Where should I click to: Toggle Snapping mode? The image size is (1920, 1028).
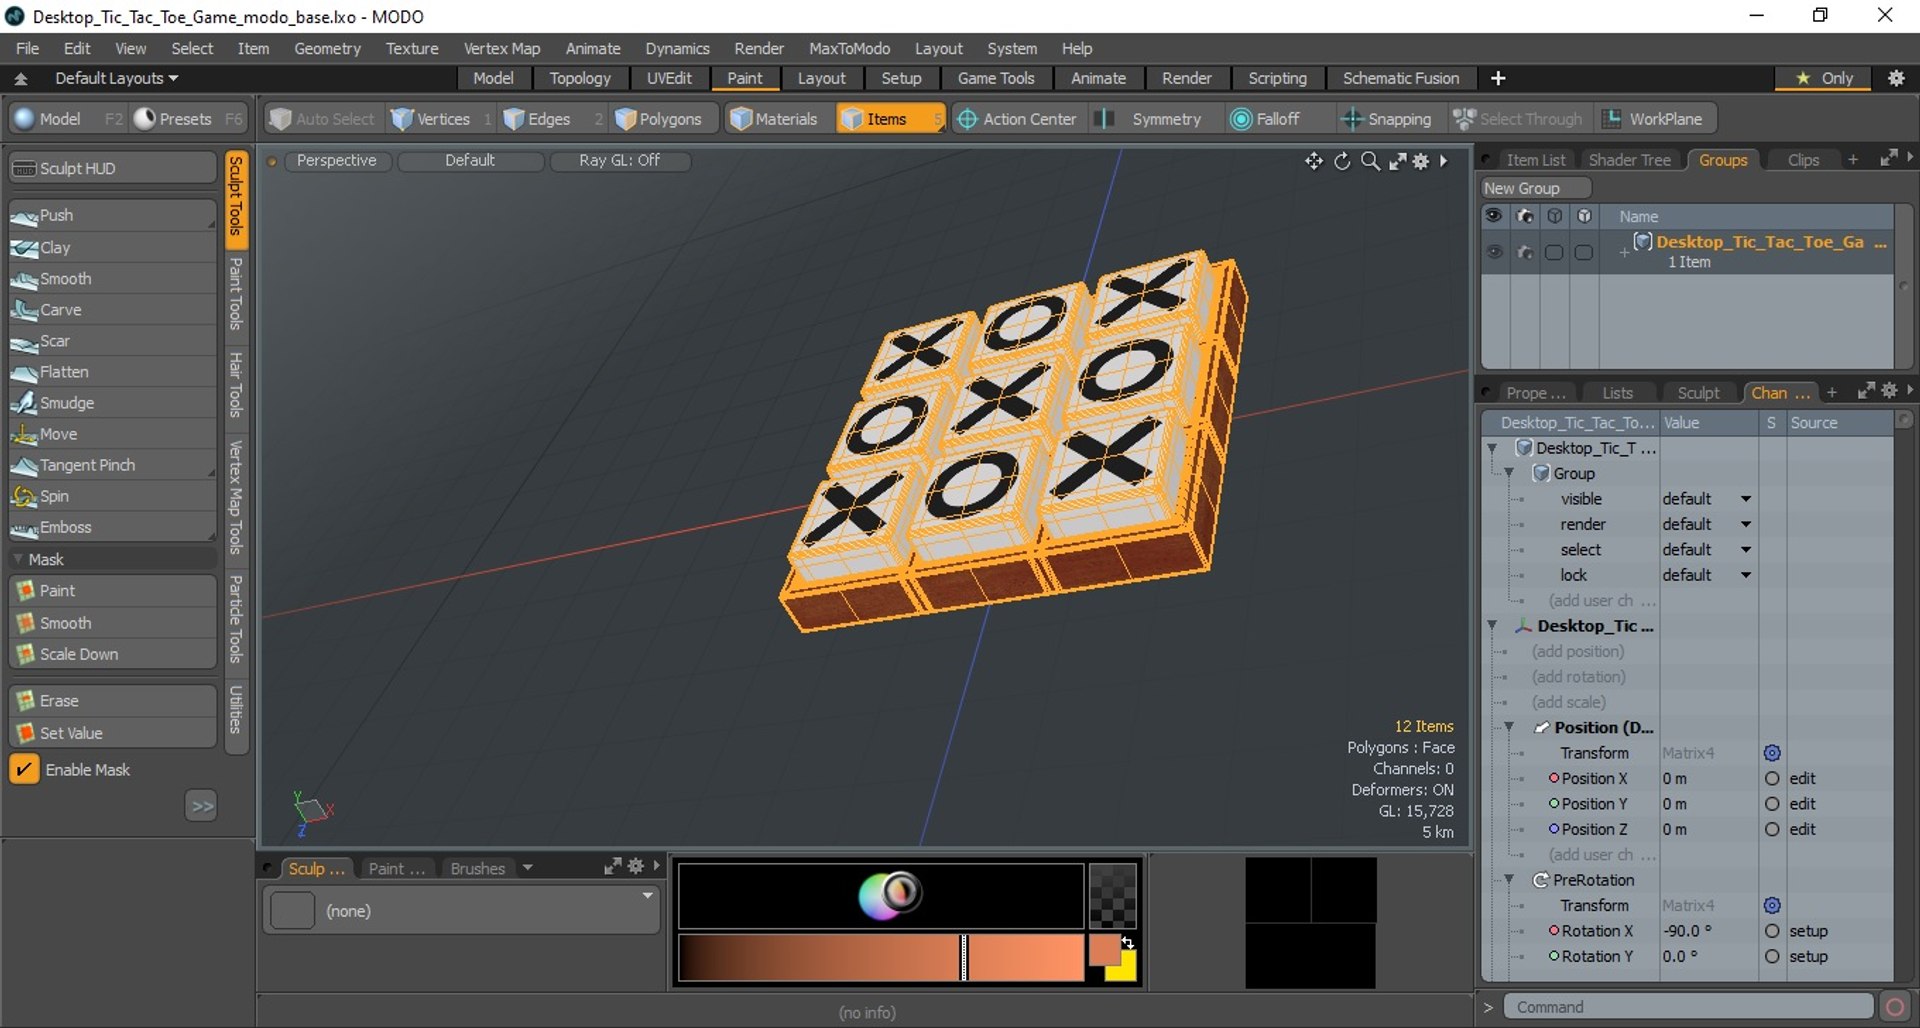click(1386, 118)
